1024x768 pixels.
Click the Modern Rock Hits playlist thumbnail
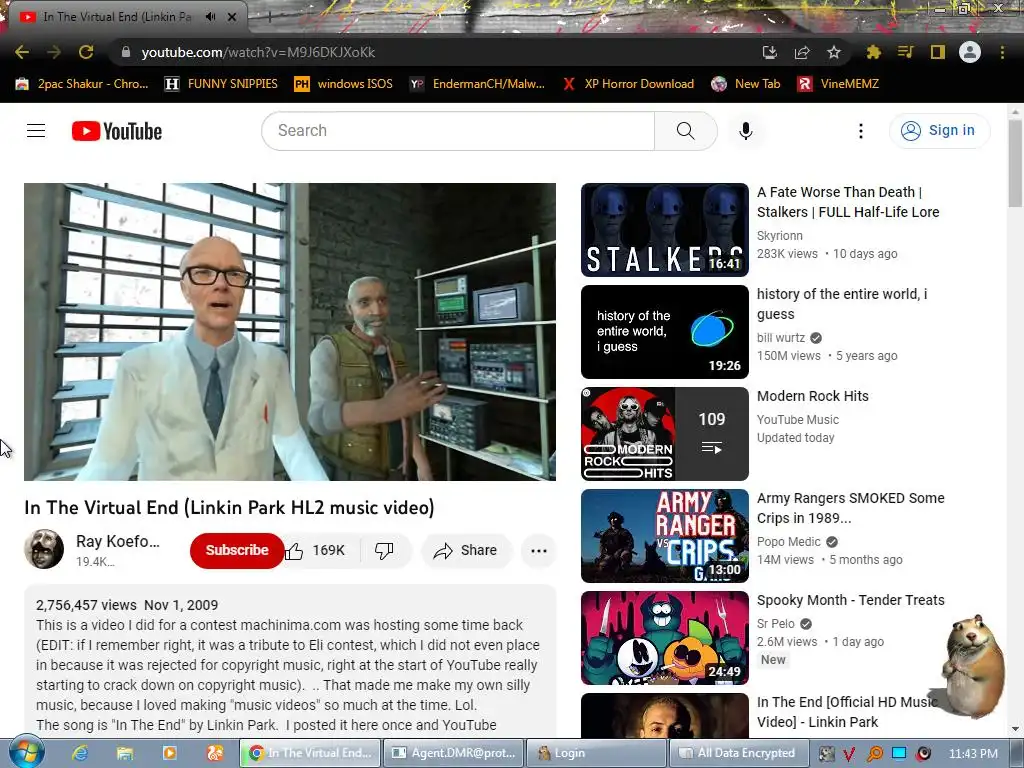(x=665, y=434)
